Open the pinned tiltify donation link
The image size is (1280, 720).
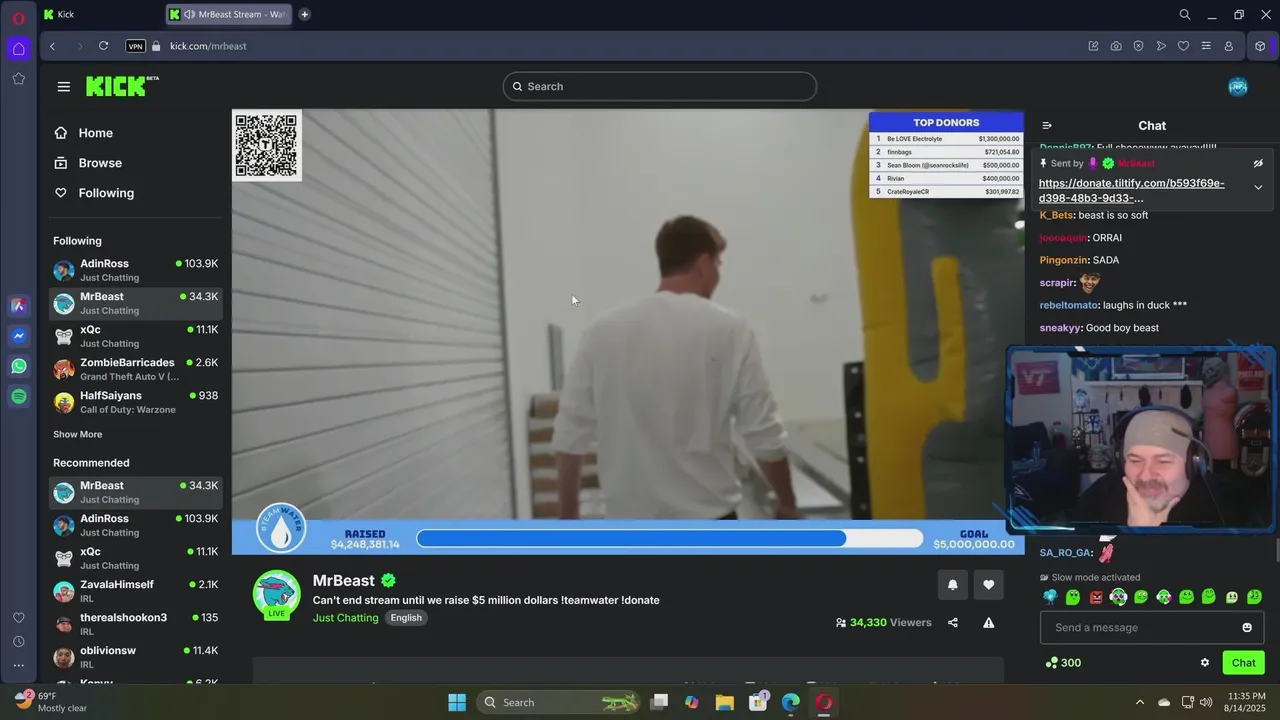point(1131,190)
